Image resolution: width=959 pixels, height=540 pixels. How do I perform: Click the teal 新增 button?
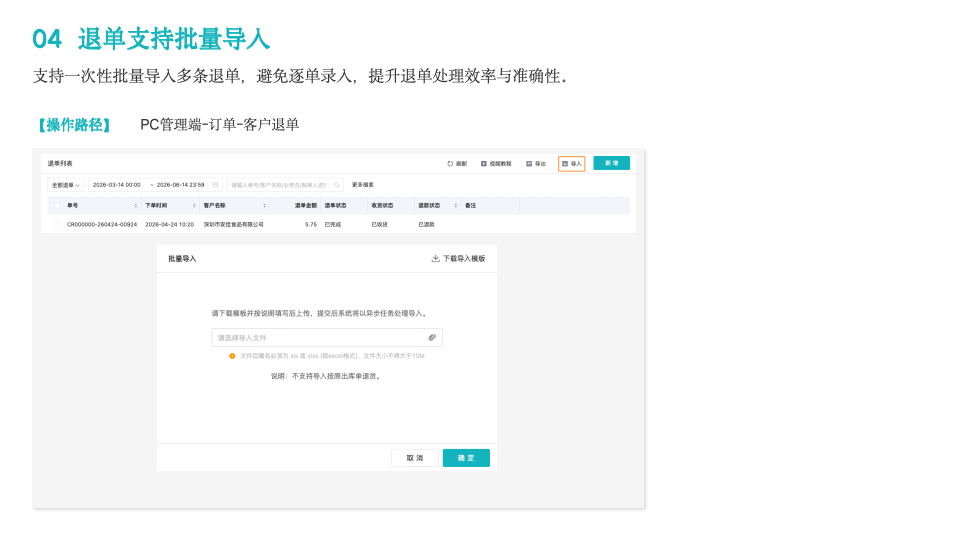click(612, 163)
